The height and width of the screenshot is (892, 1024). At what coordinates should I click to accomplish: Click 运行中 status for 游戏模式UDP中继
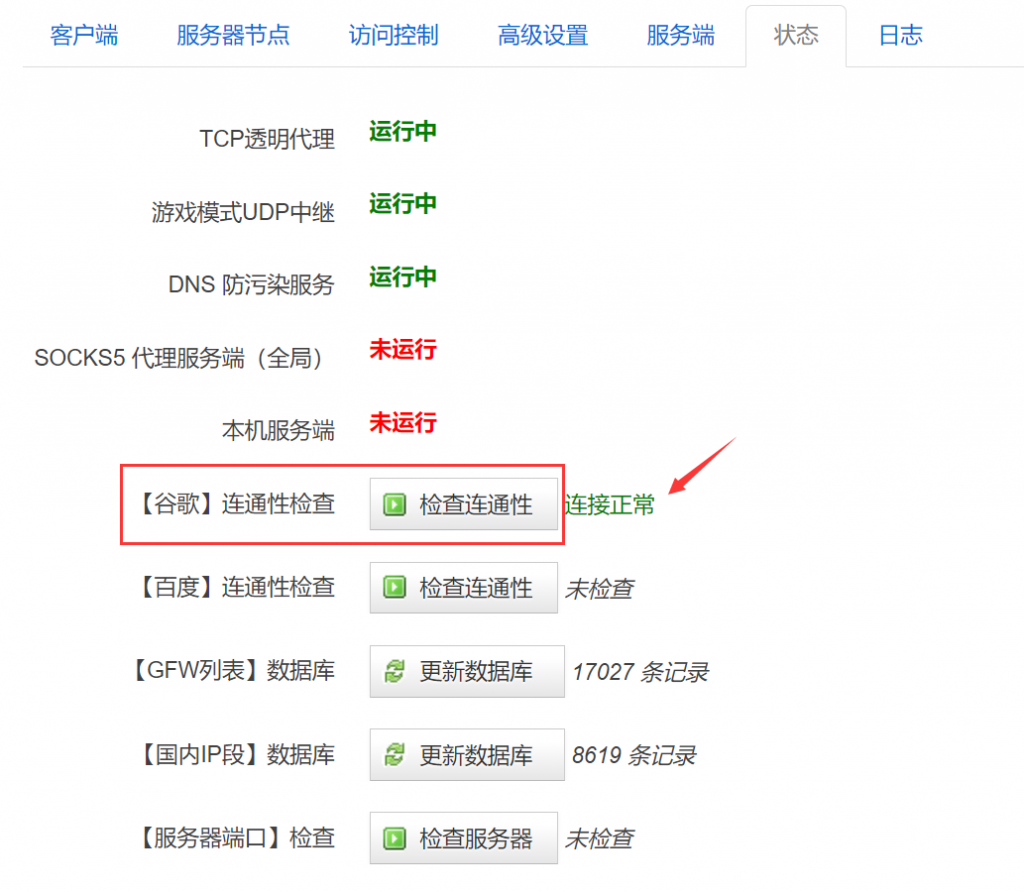tap(403, 204)
